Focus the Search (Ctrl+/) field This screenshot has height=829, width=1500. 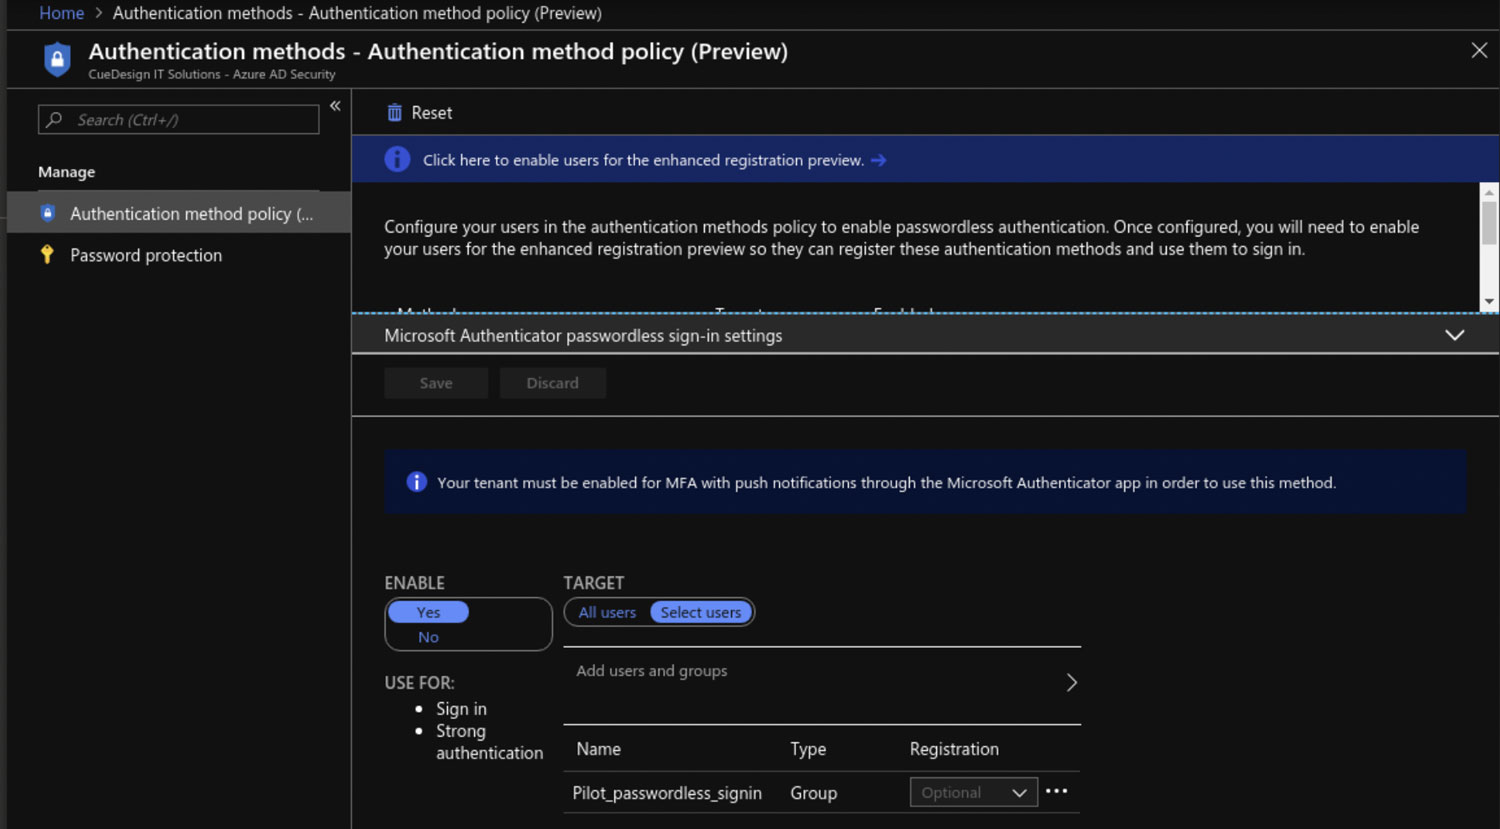[179, 120]
